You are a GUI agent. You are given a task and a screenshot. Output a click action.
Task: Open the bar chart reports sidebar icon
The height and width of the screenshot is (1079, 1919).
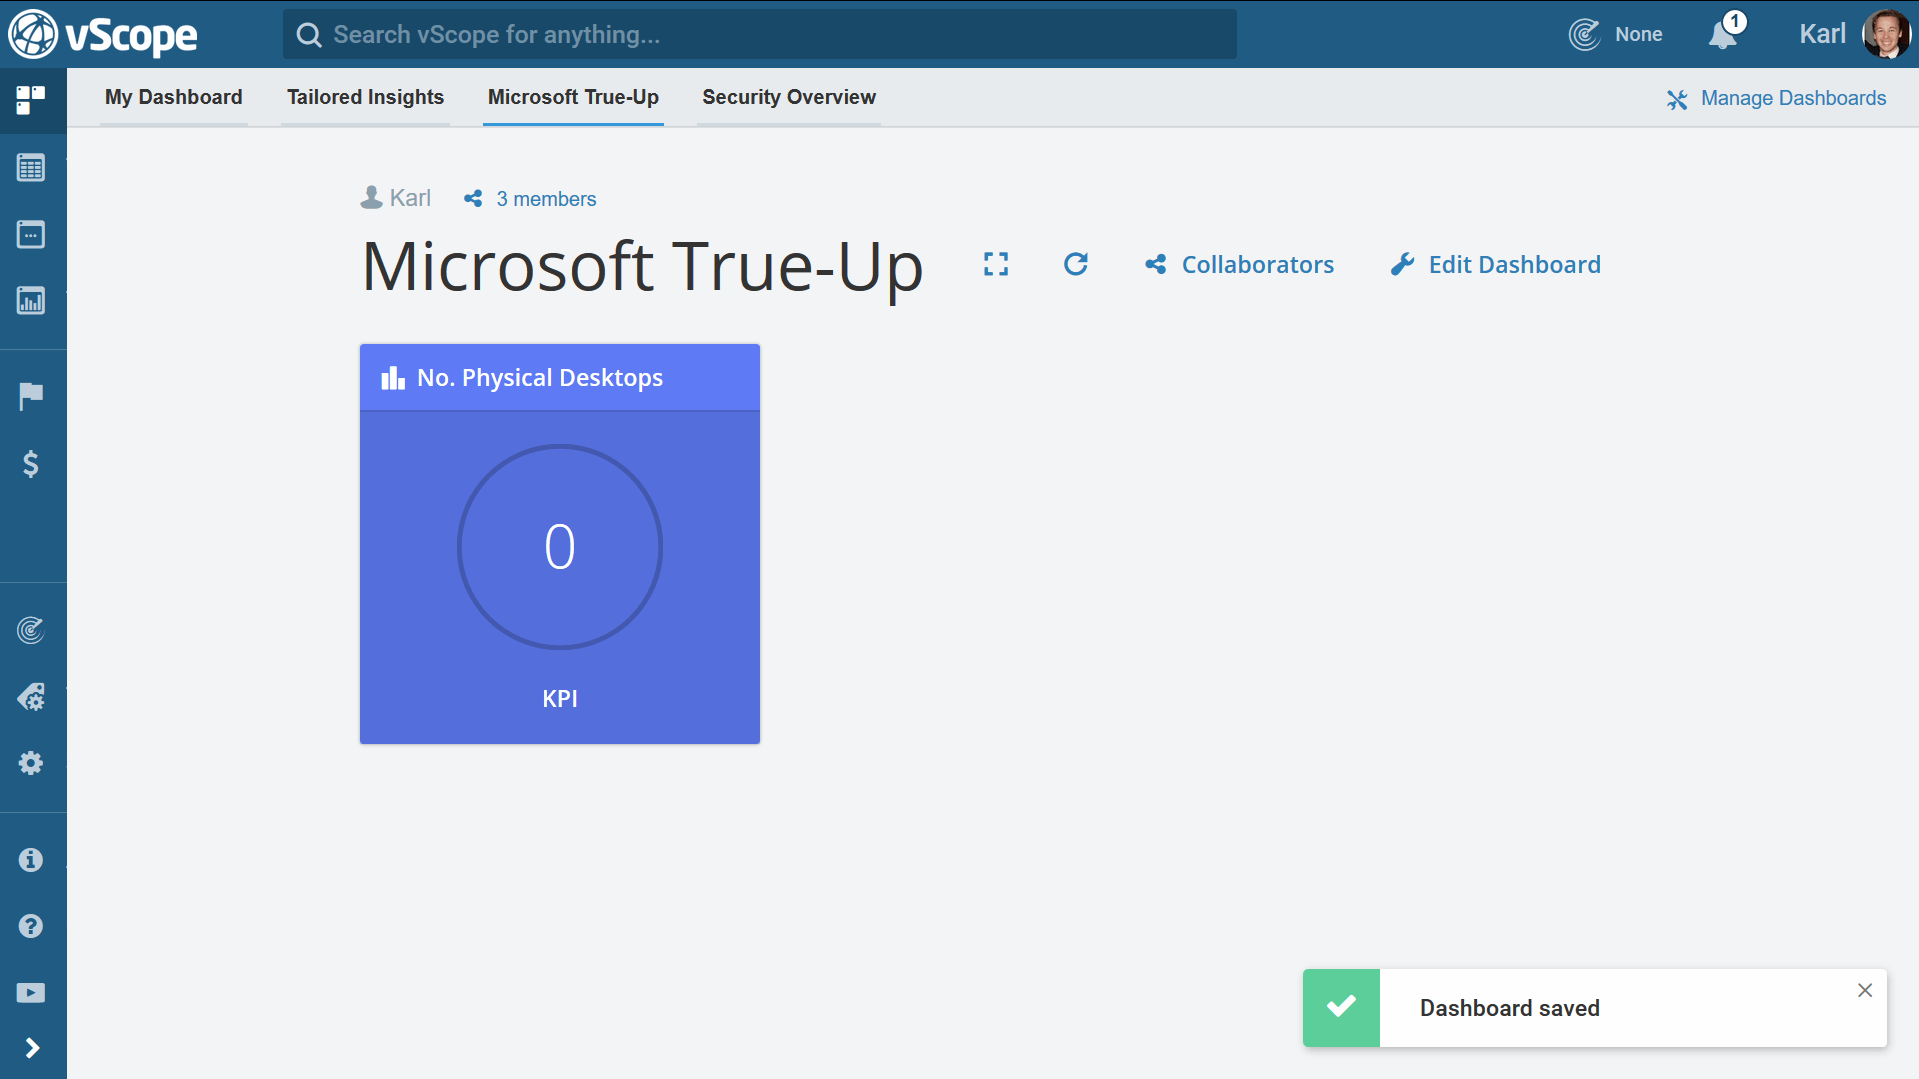31,300
